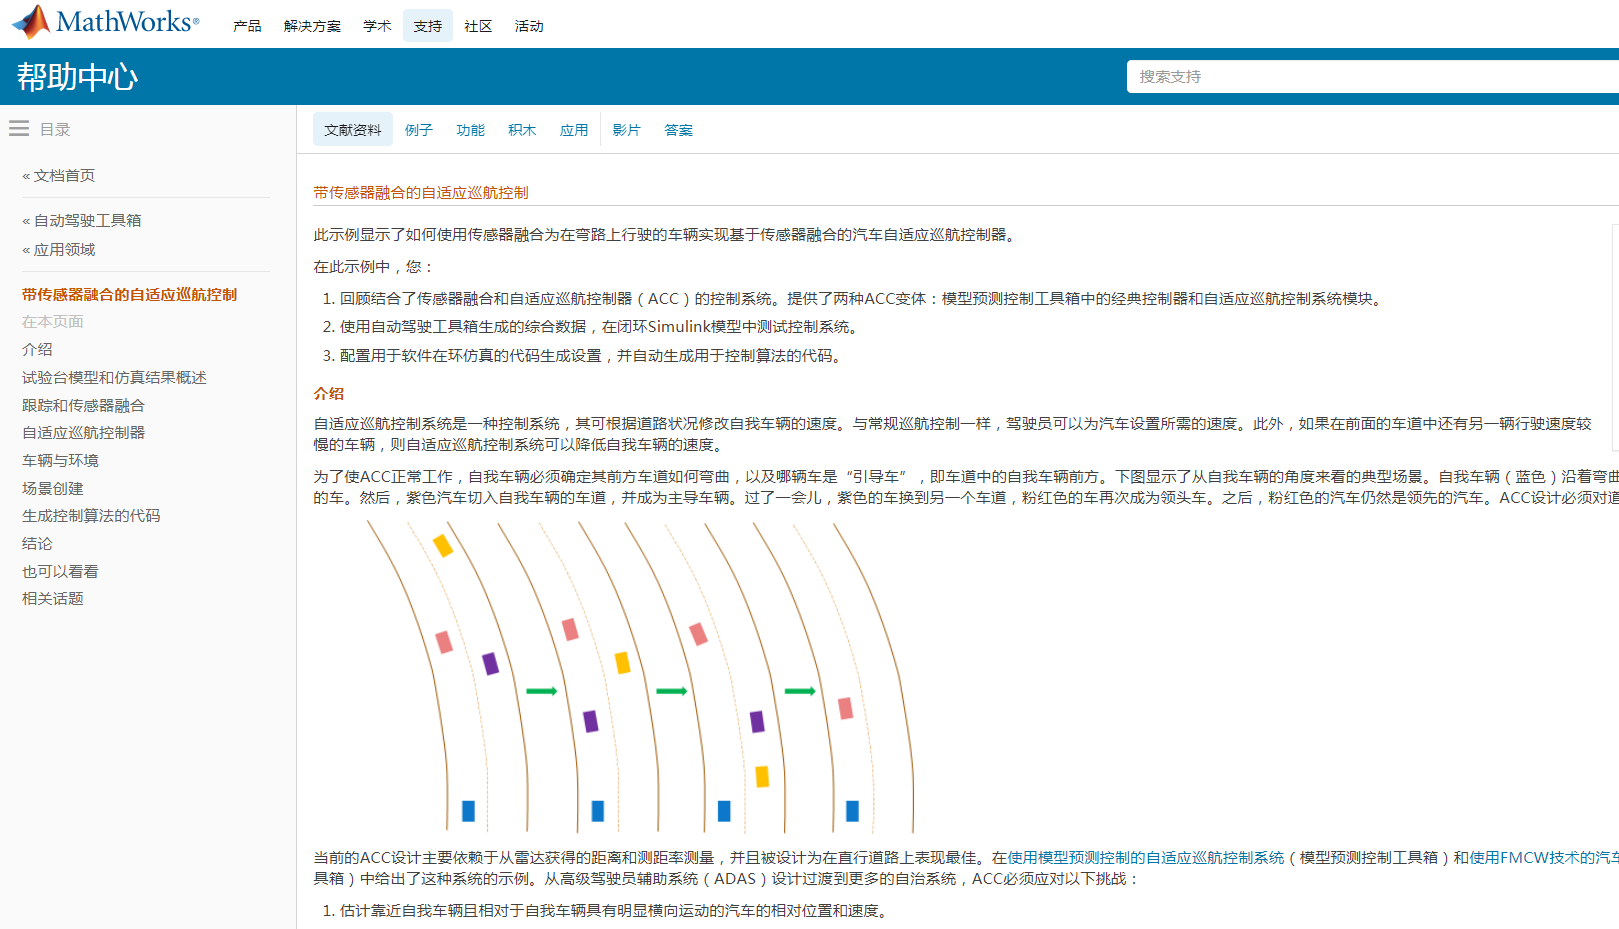Jump to 跟踪和传感器融合 section

pos(83,406)
